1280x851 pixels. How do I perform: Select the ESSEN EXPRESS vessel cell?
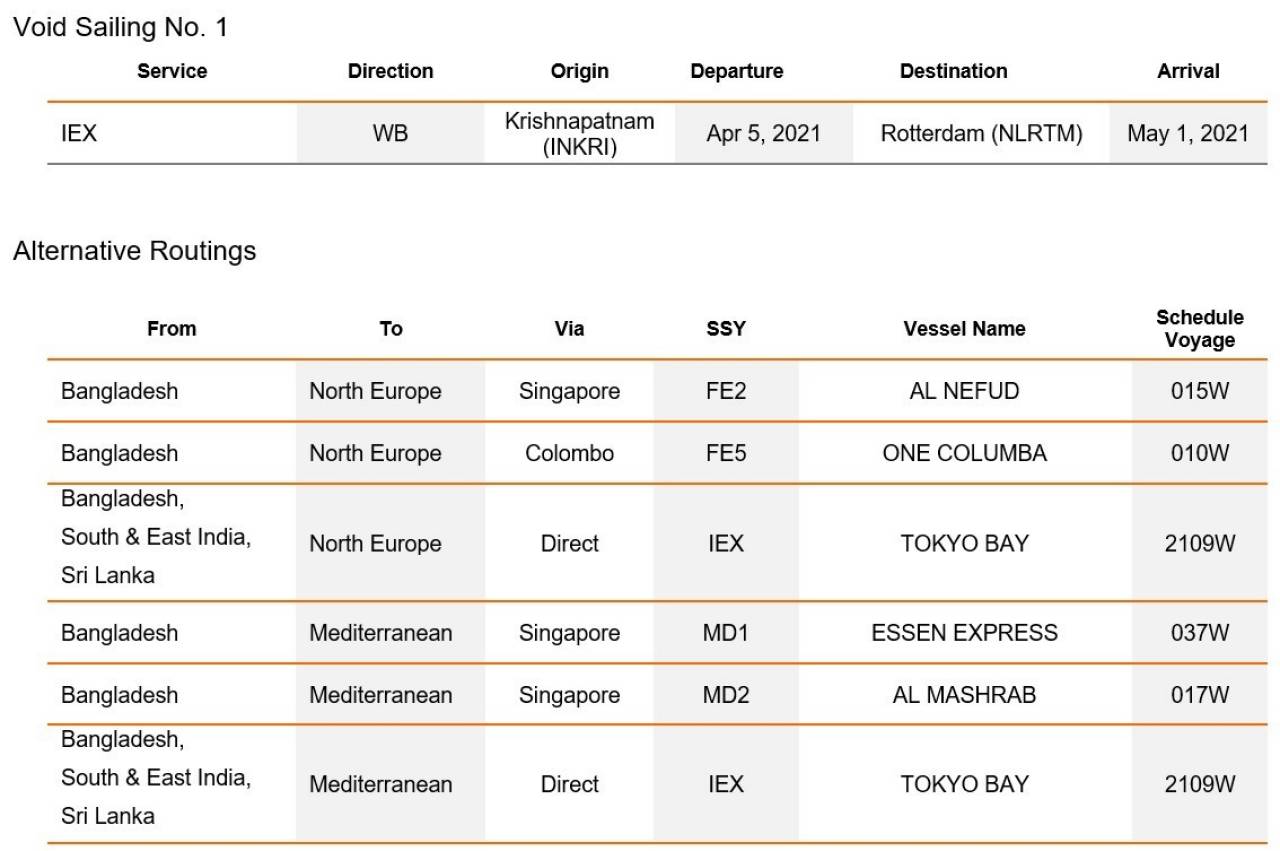[x=964, y=633]
